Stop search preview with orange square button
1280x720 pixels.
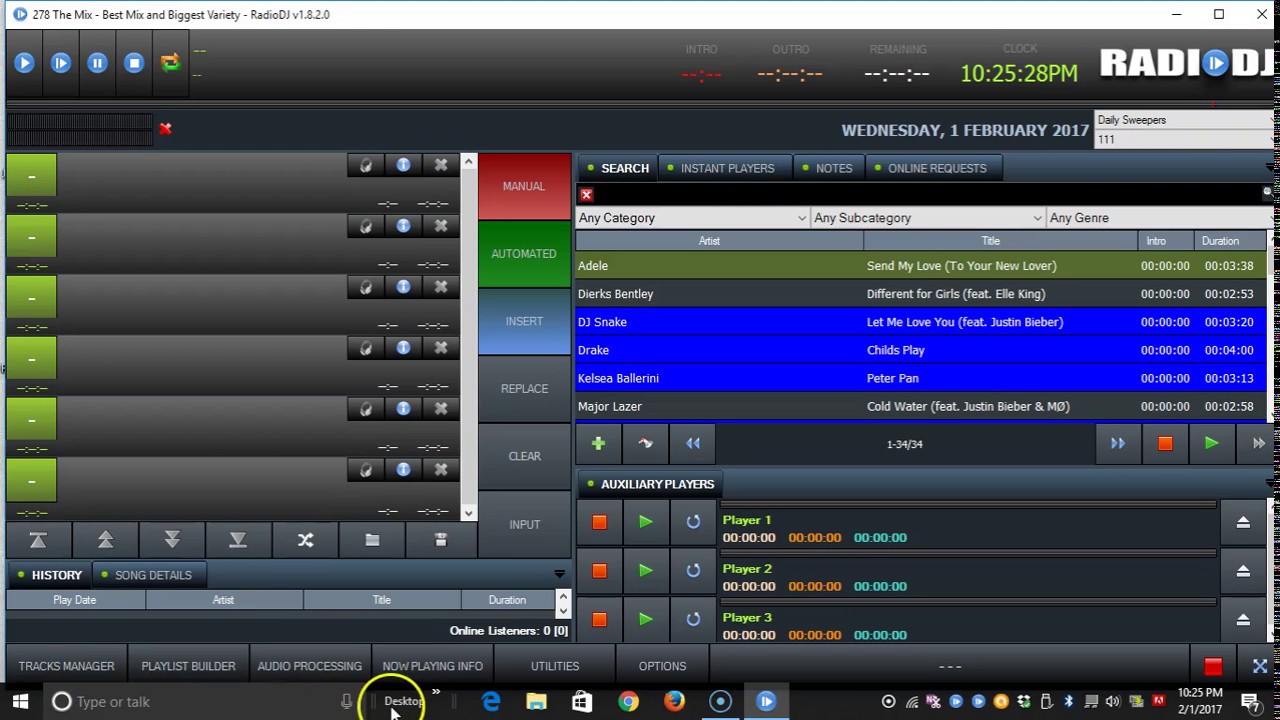[1165, 444]
